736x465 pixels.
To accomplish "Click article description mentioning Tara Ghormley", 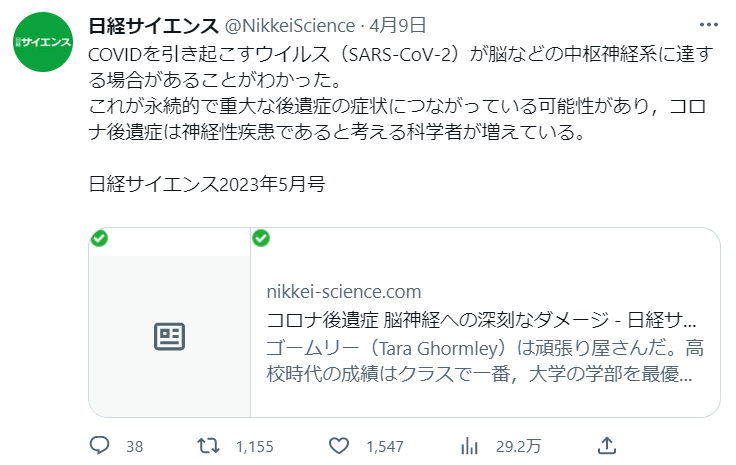I will click(x=485, y=361).
